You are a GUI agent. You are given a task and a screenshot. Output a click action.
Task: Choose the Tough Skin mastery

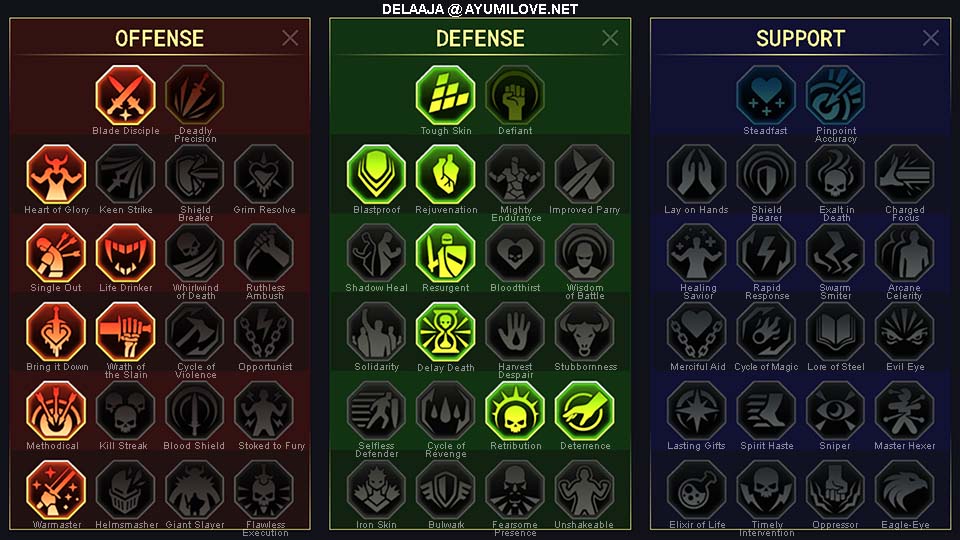pyautogui.click(x=445, y=95)
